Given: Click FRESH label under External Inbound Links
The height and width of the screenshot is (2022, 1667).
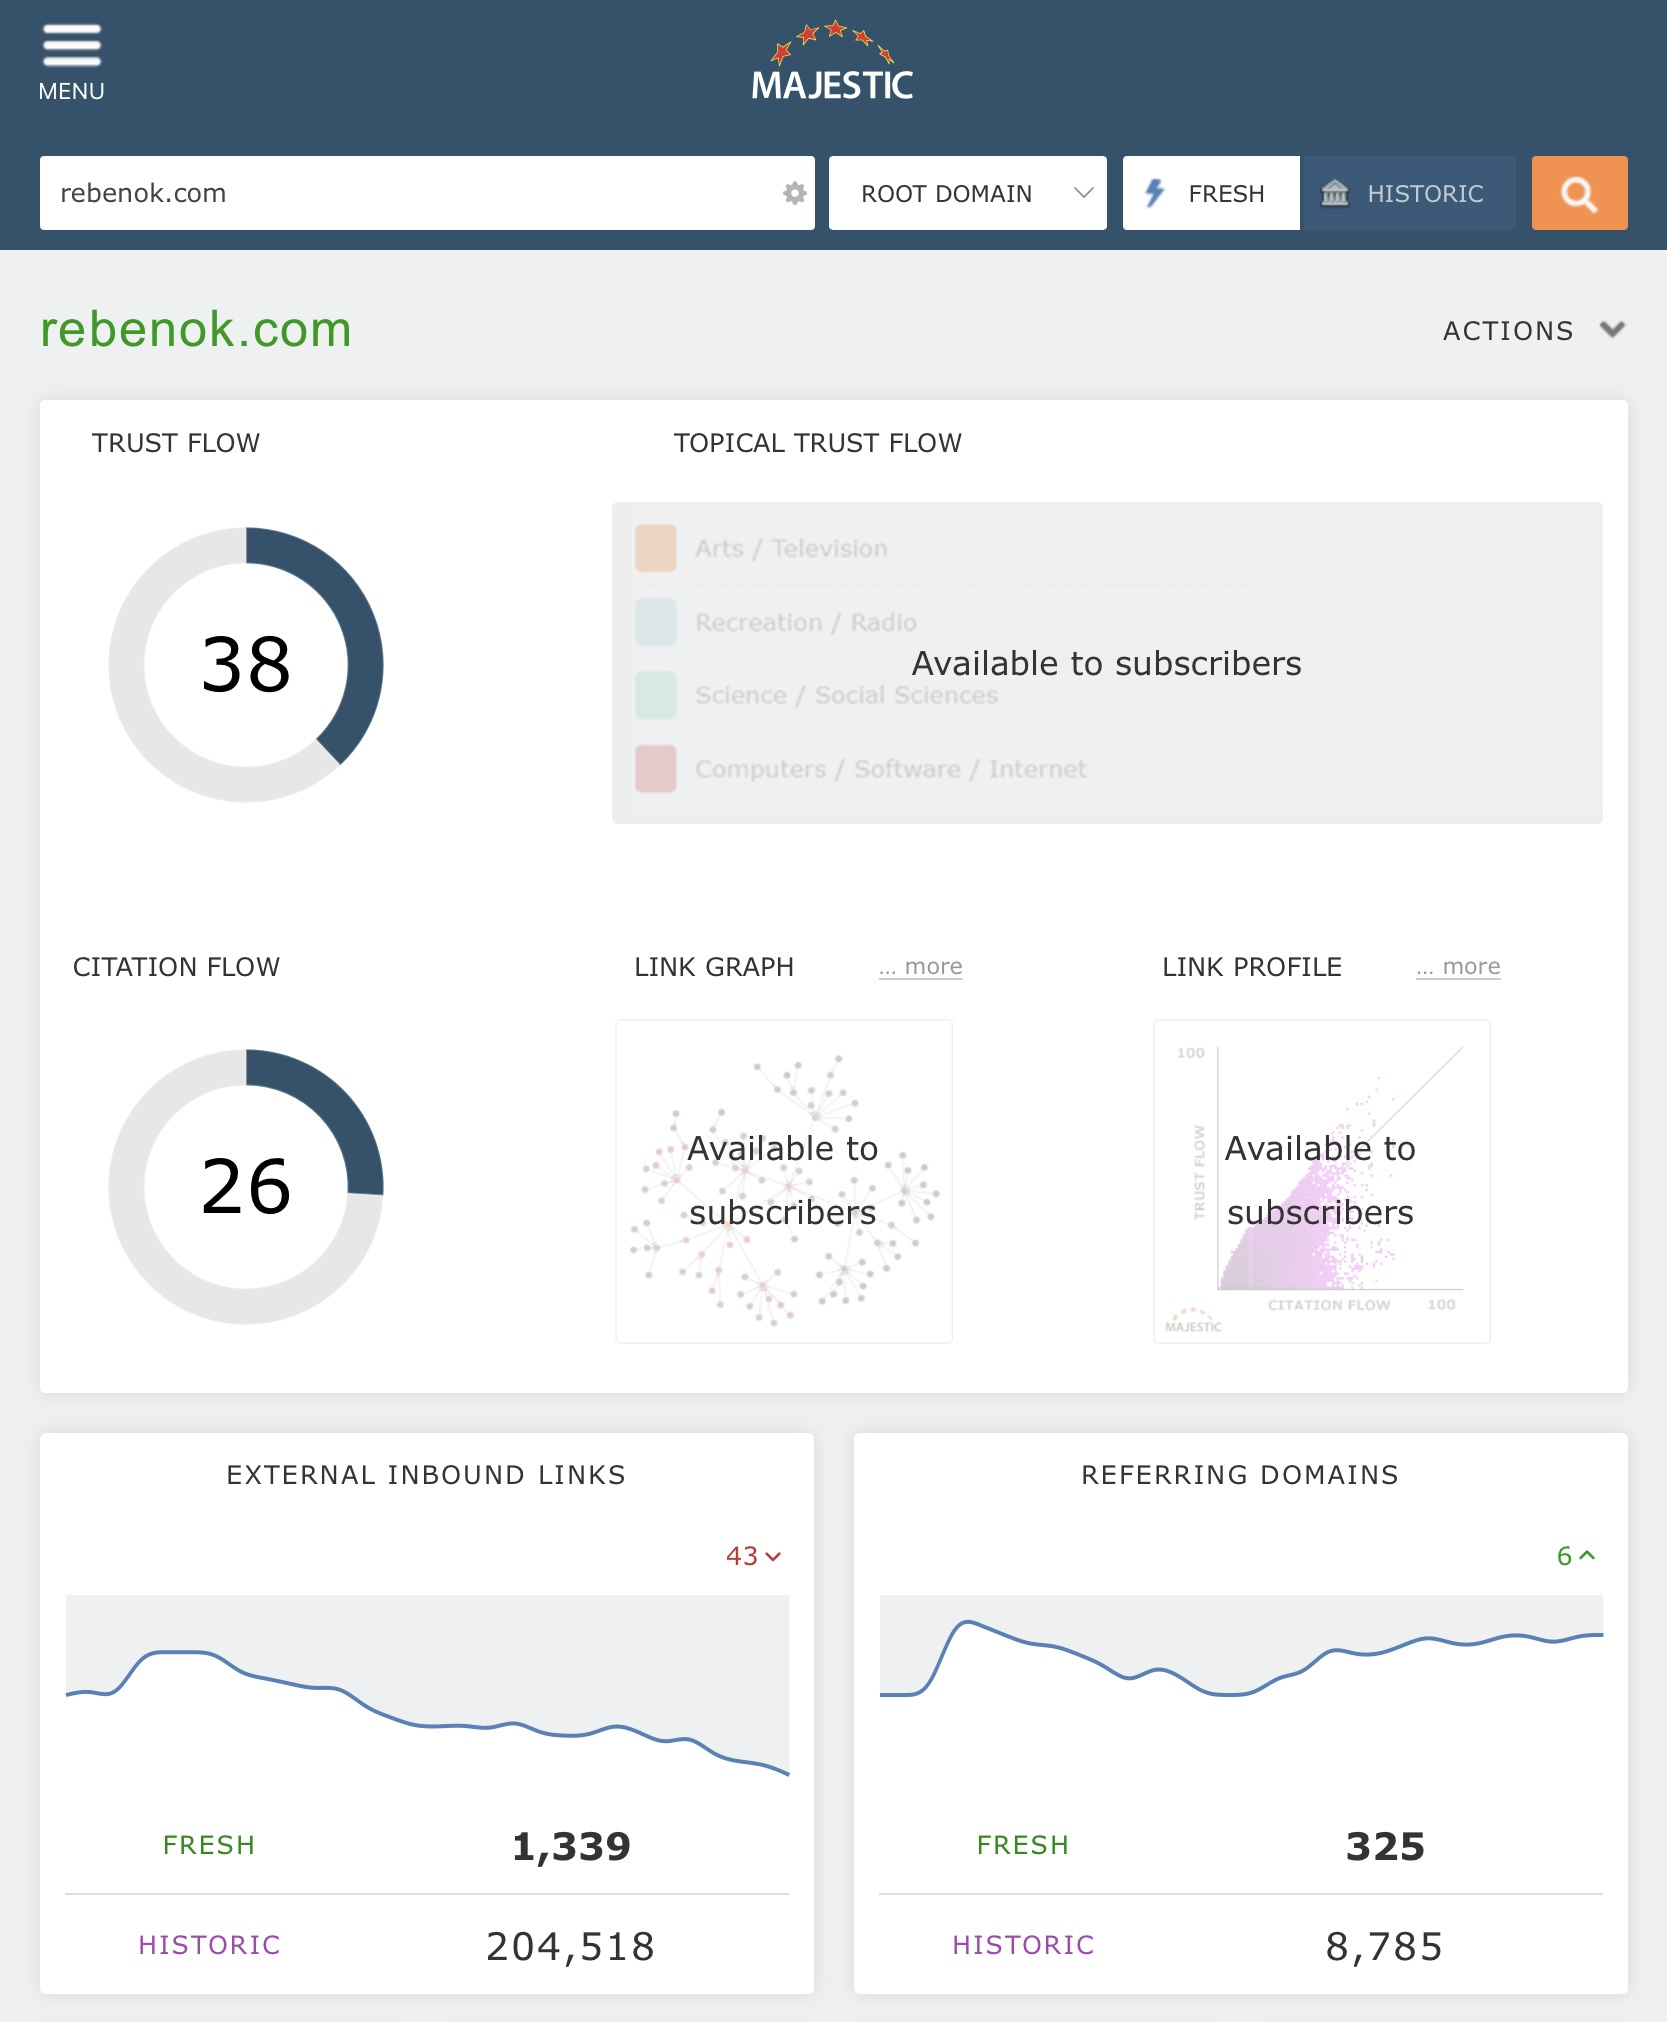Looking at the screenshot, I should [x=209, y=1845].
